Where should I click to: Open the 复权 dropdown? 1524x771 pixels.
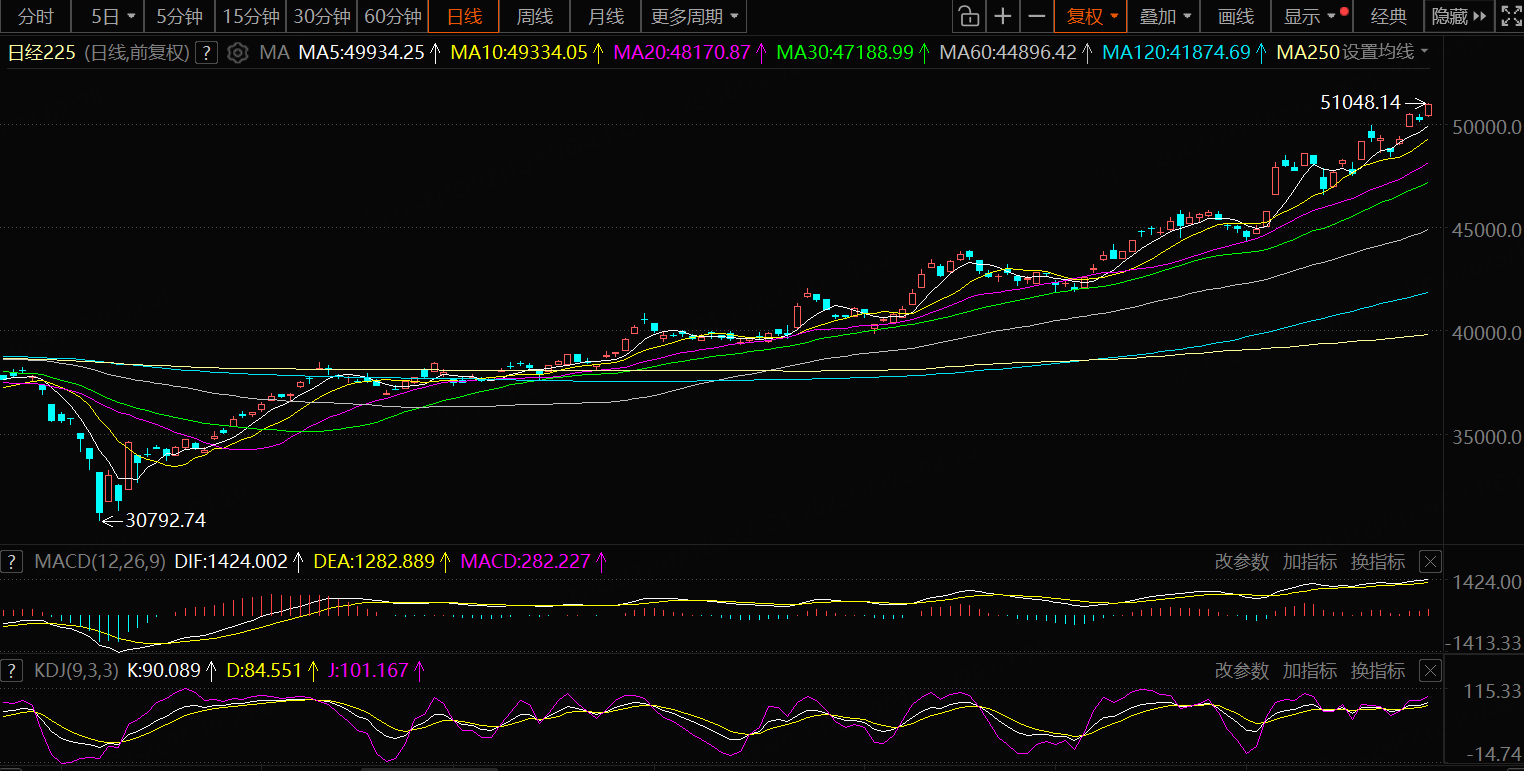(1091, 16)
